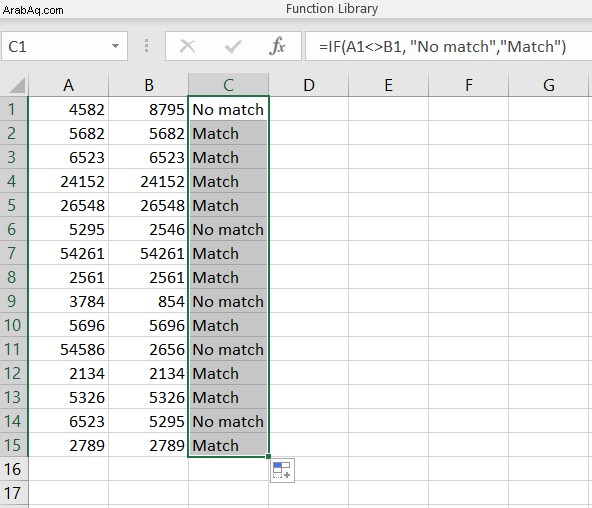The image size is (592, 508).
Task: Click cell C11 showing No match
Action: (228, 349)
